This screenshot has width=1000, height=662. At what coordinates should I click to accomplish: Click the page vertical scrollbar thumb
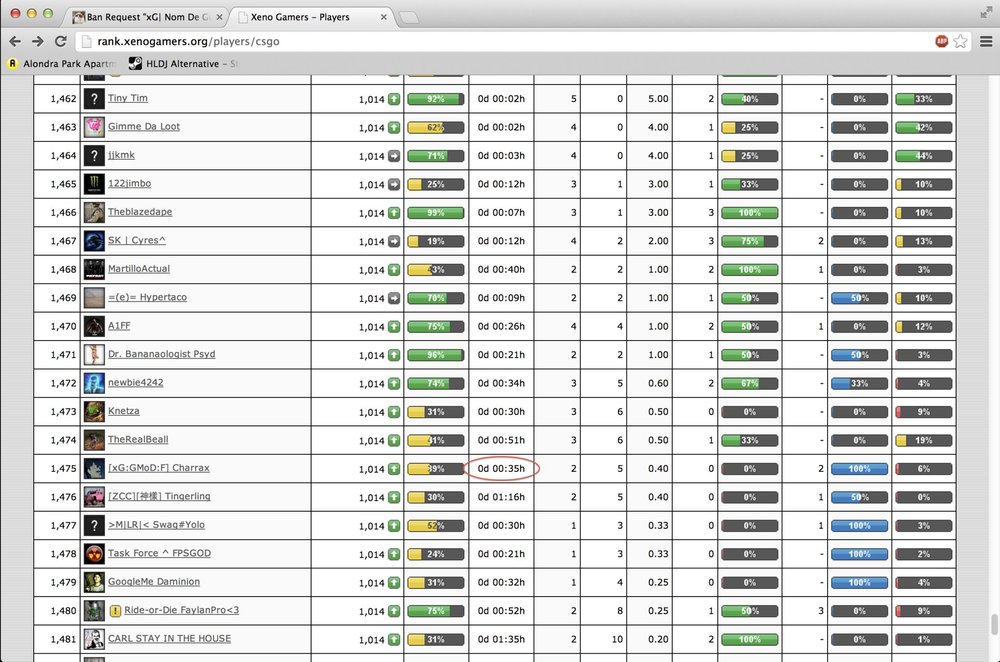(994, 625)
